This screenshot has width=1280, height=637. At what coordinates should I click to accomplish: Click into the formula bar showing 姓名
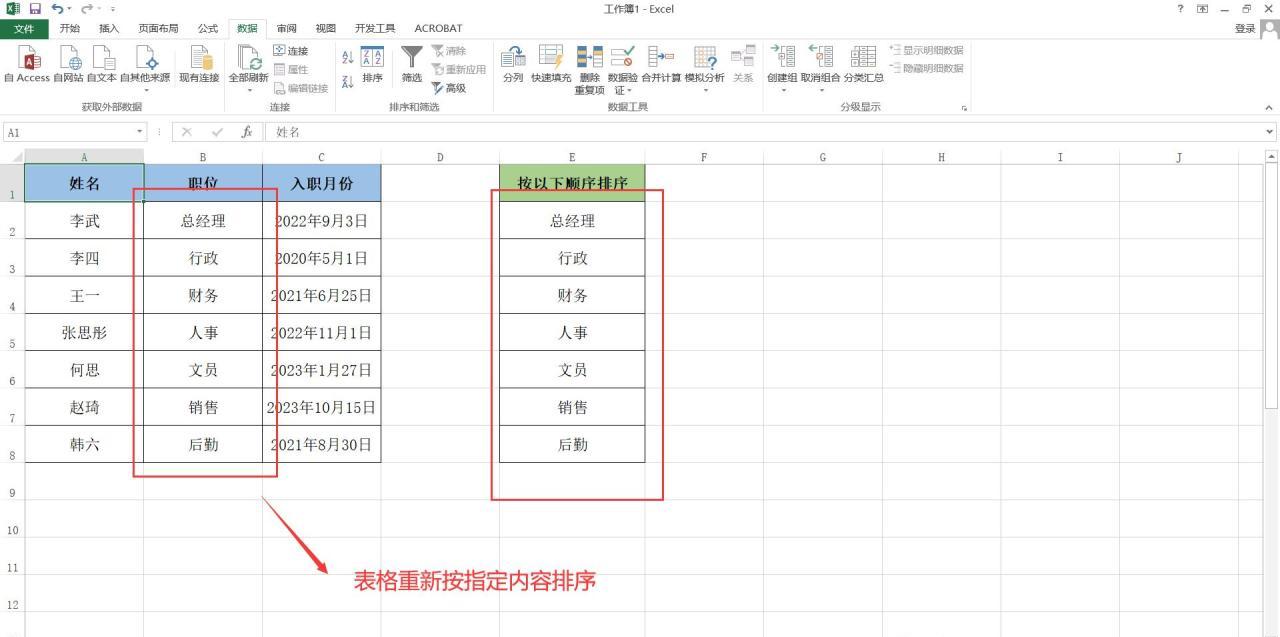[764, 132]
